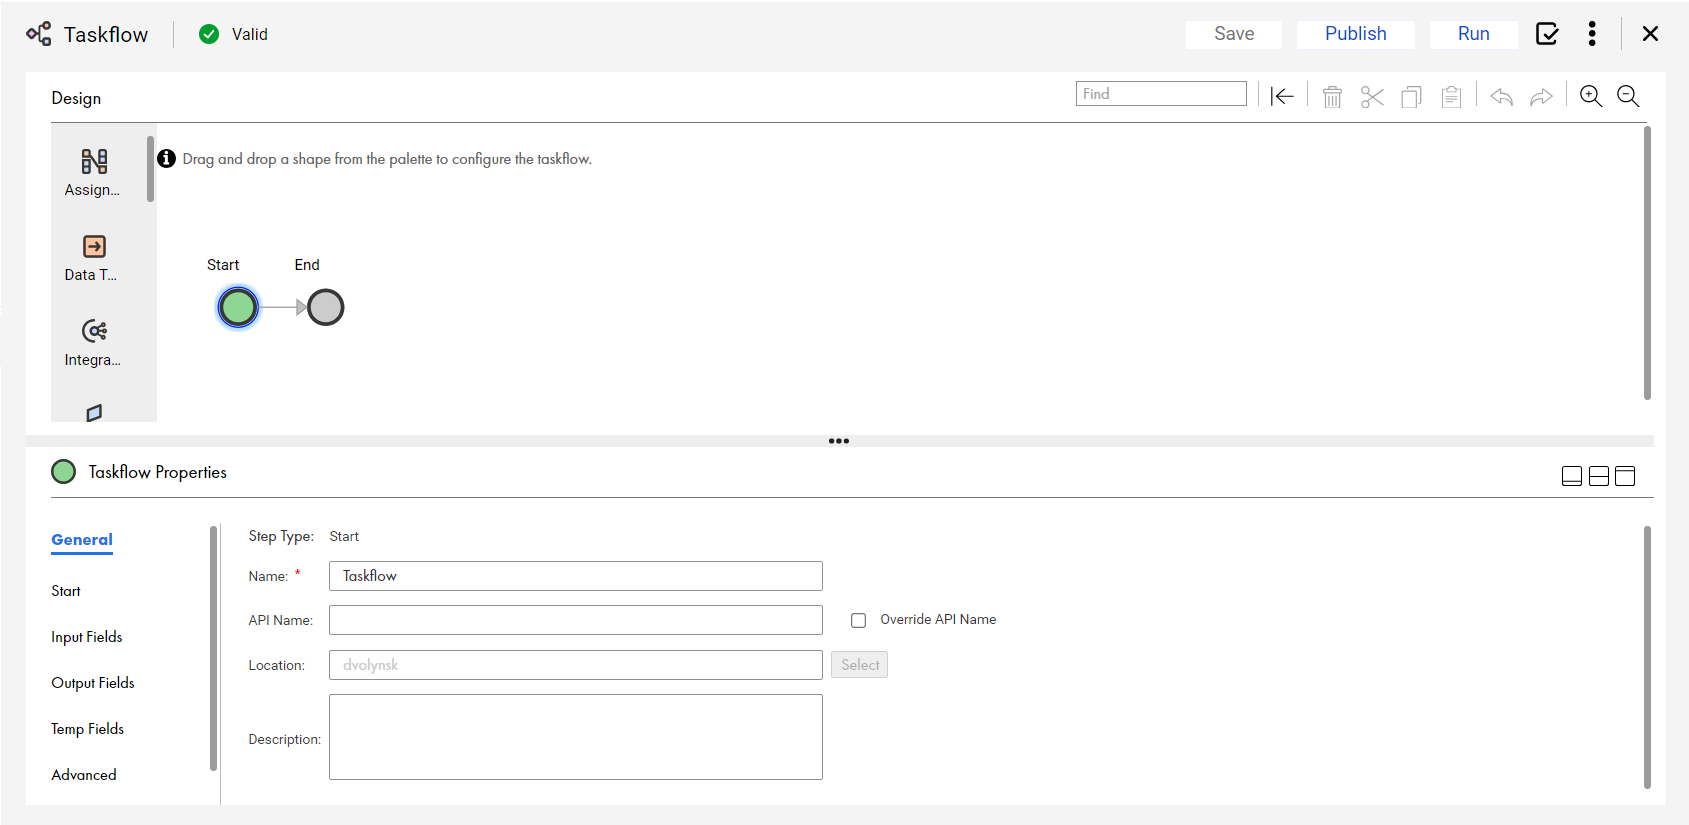Click the Copy icon in toolbar

(1412, 96)
